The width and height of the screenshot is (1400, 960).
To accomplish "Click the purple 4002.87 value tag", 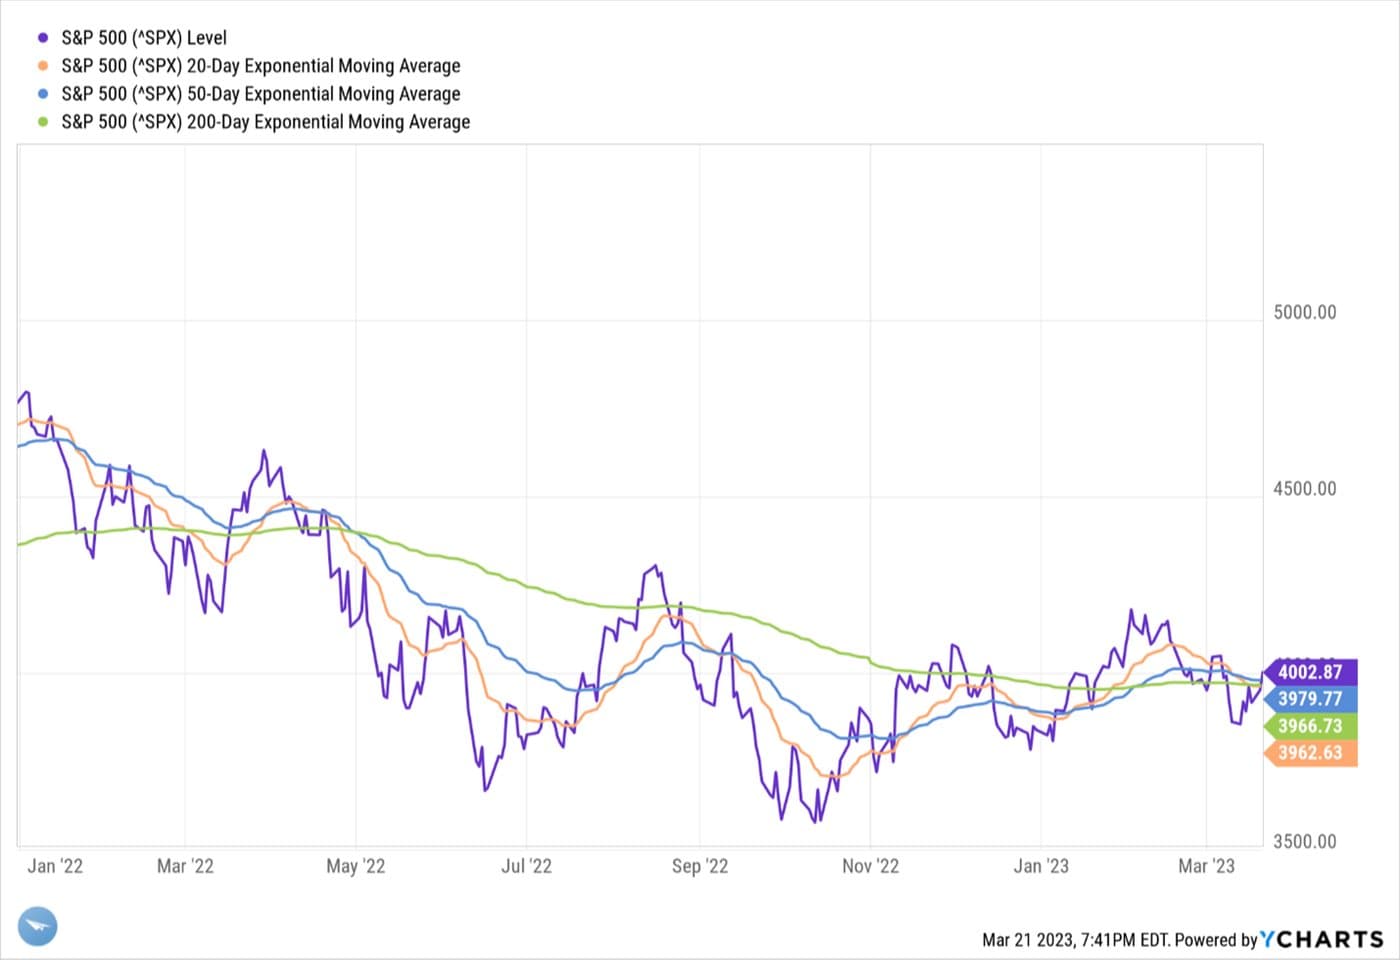I will coord(1310,672).
